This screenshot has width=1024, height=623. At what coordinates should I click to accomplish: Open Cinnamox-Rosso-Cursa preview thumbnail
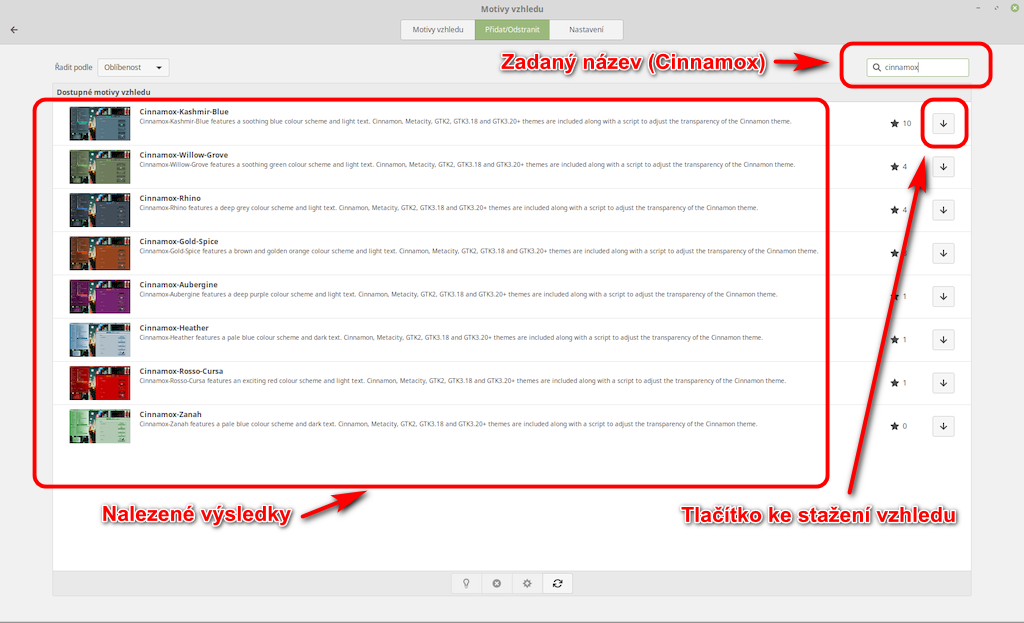(100, 383)
